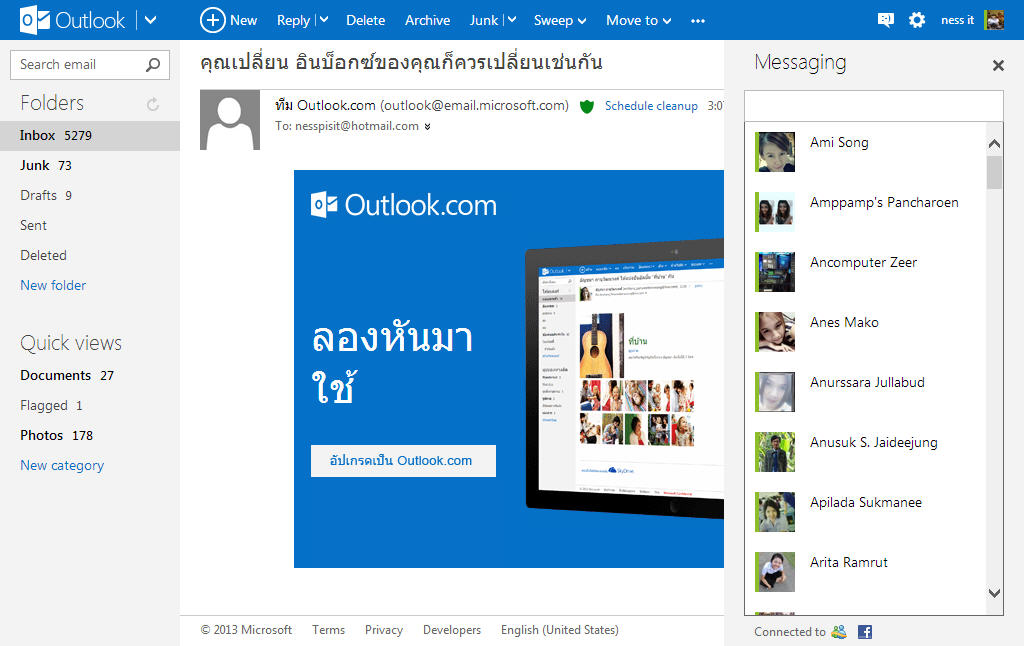Click the Outlook.com logo in the email banner
The height and width of the screenshot is (646, 1024).
[x=403, y=205]
